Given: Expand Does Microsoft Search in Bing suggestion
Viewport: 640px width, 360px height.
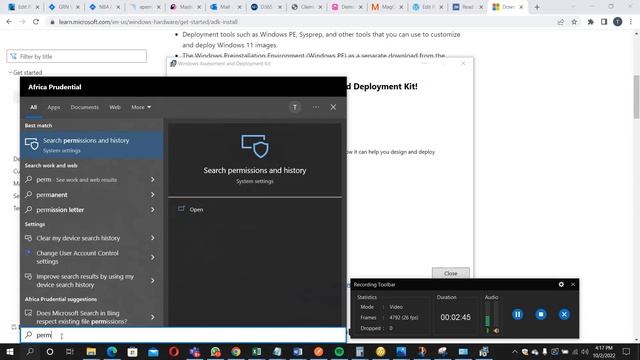Looking at the screenshot, I should 153,317.
